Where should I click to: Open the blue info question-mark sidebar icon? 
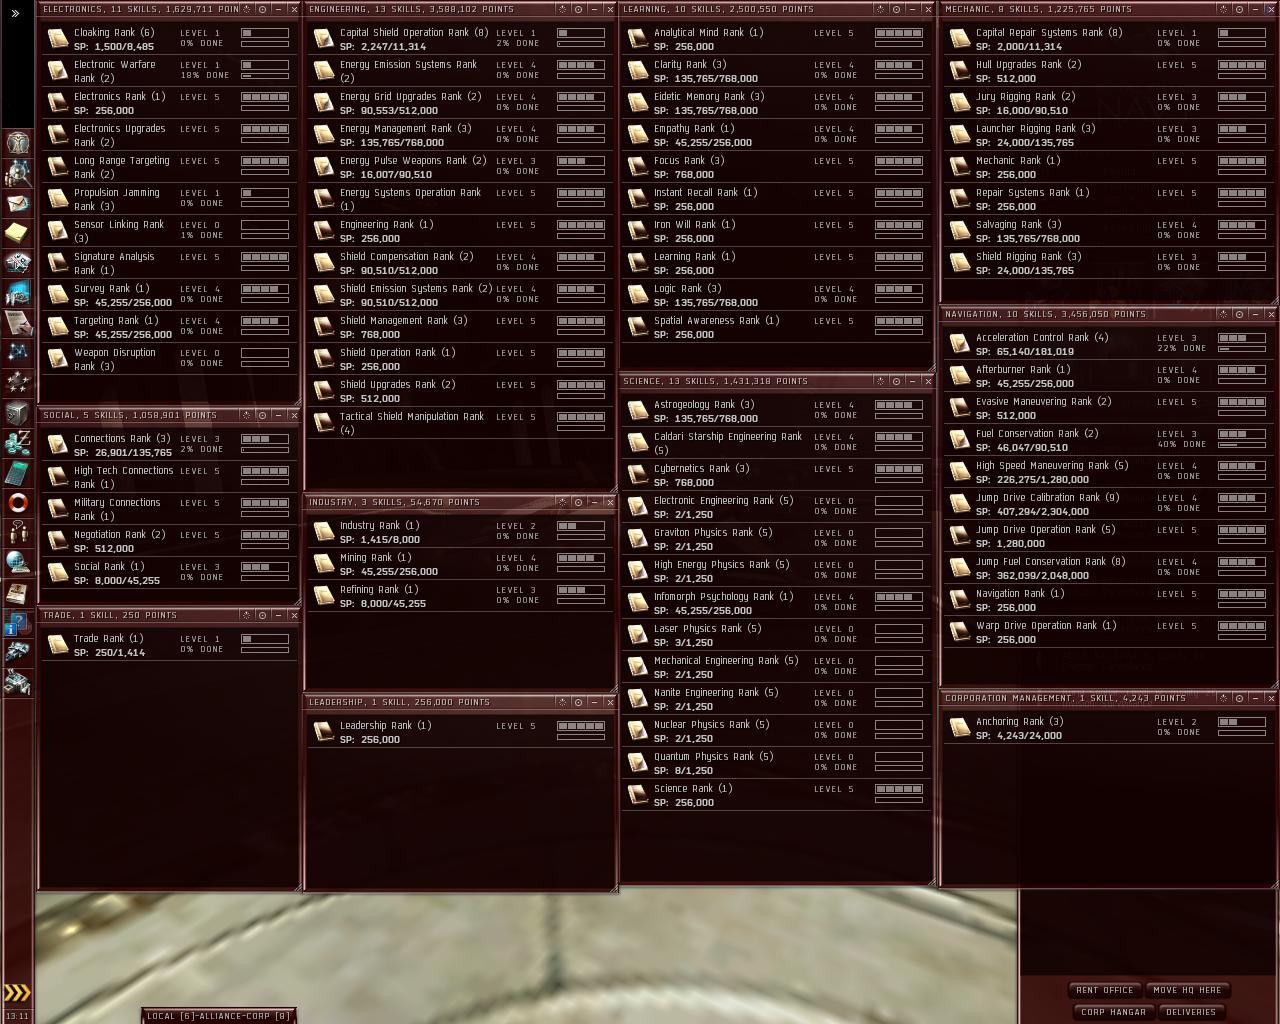click(x=17, y=624)
